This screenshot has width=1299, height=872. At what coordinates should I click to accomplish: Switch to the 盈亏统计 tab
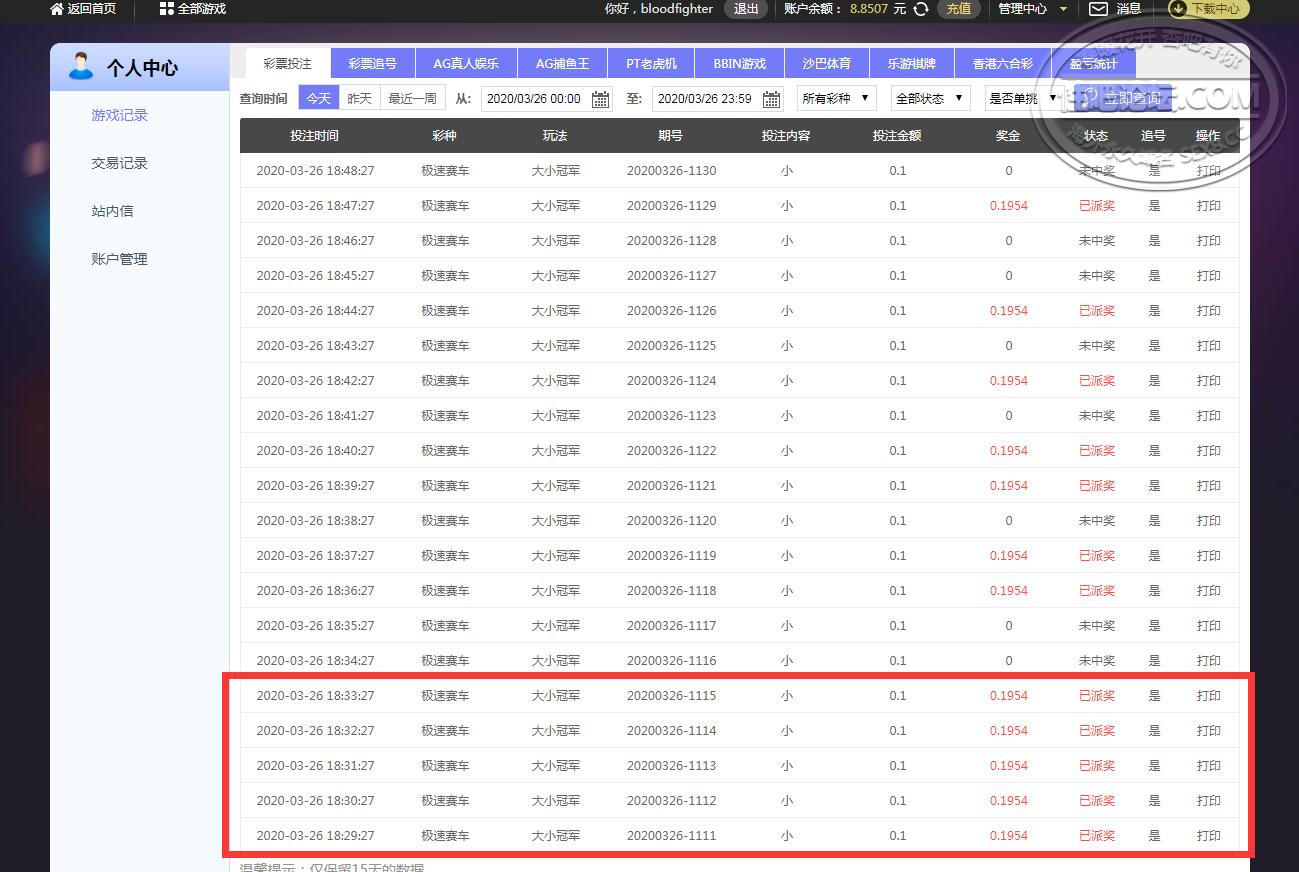pyautogui.click(x=1093, y=64)
